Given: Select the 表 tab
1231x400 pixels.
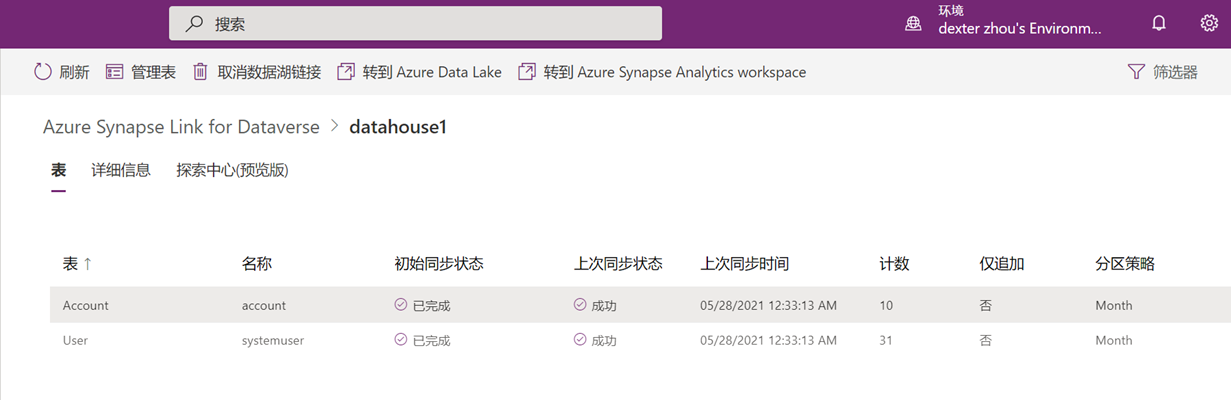Looking at the screenshot, I should click(58, 170).
